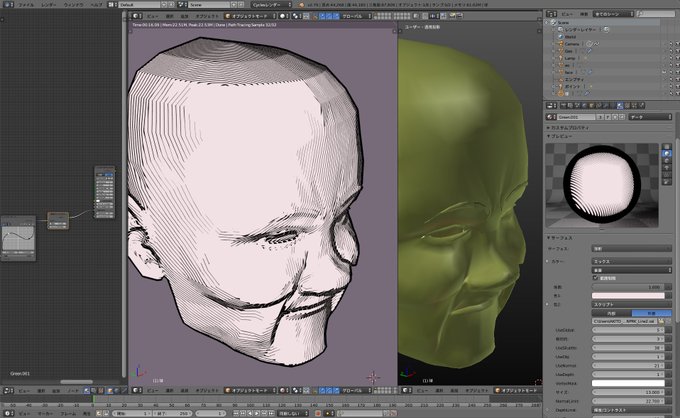Select Lamp object in the outliner
The width and height of the screenshot is (680, 418).
pyautogui.click(x=569, y=58)
